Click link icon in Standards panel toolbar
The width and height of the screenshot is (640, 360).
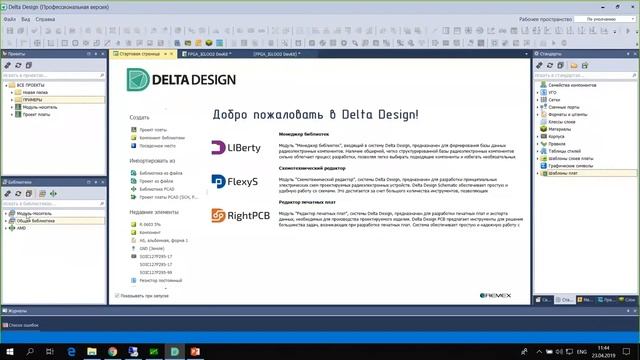[x=539, y=65]
